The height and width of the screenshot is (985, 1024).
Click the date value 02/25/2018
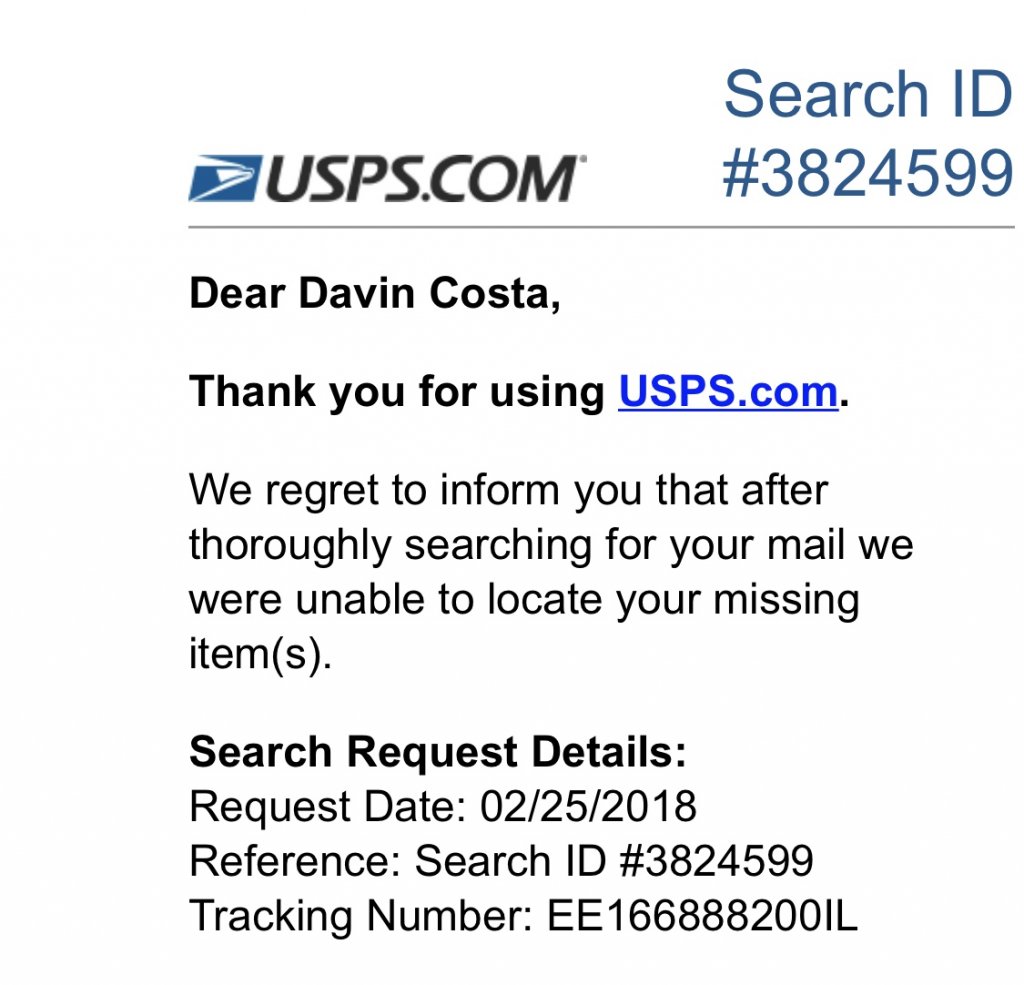(588, 806)
